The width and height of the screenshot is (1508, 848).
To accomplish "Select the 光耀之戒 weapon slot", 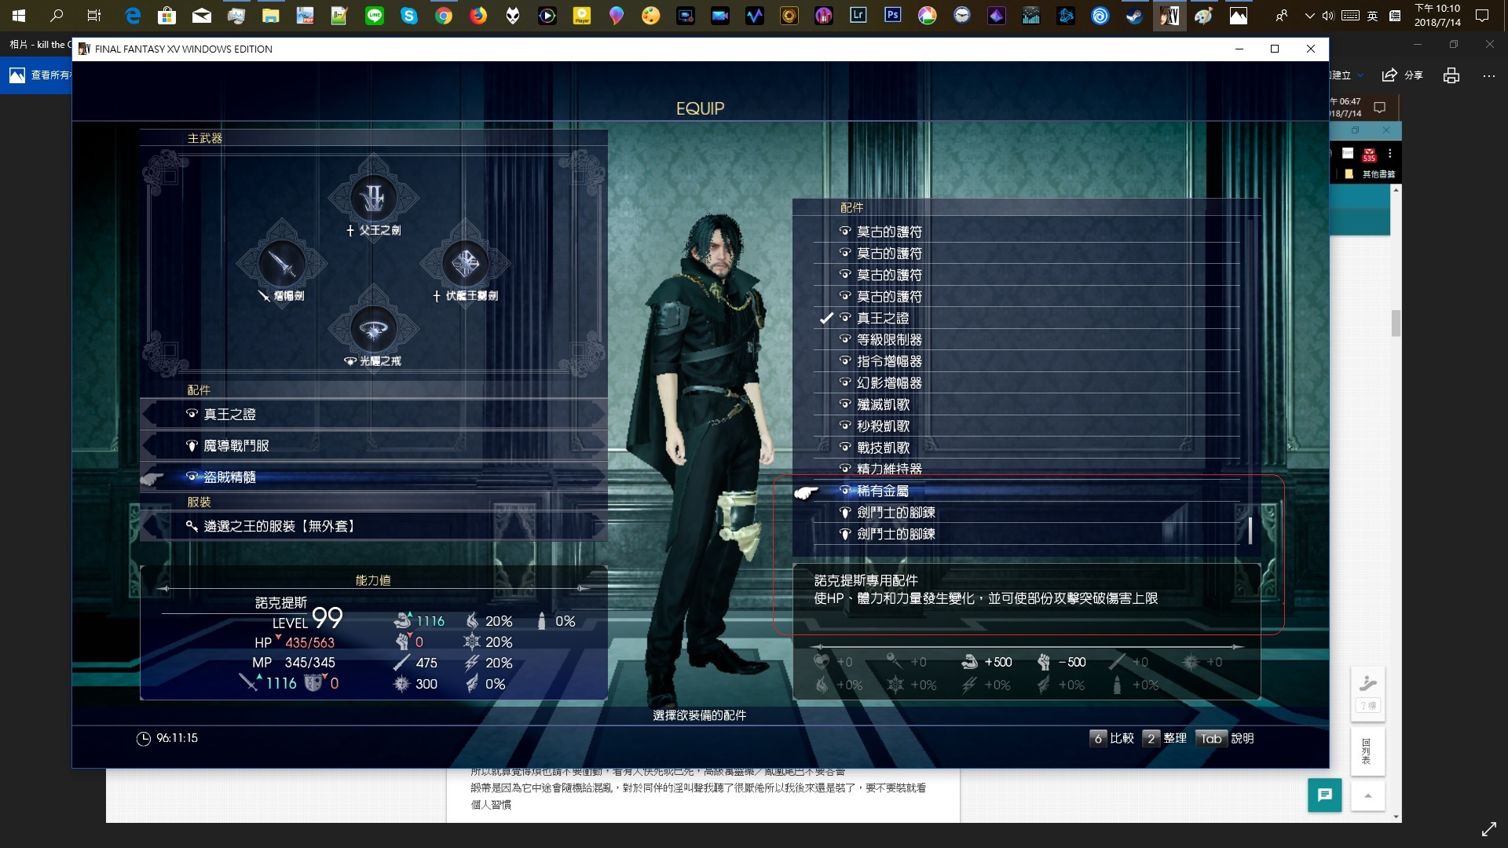I will point(373,331).
